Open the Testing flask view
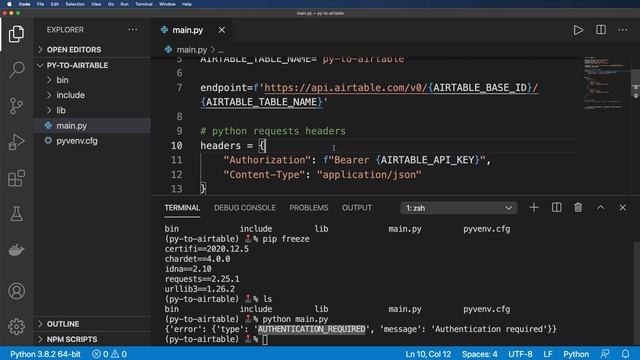The width and height of the screenshot is (640, 360). click(16, 214)
